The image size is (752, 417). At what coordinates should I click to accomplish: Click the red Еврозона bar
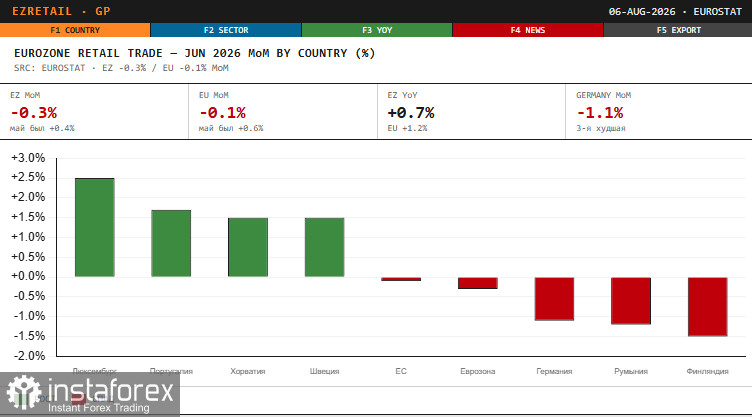[x=478, y=283]
